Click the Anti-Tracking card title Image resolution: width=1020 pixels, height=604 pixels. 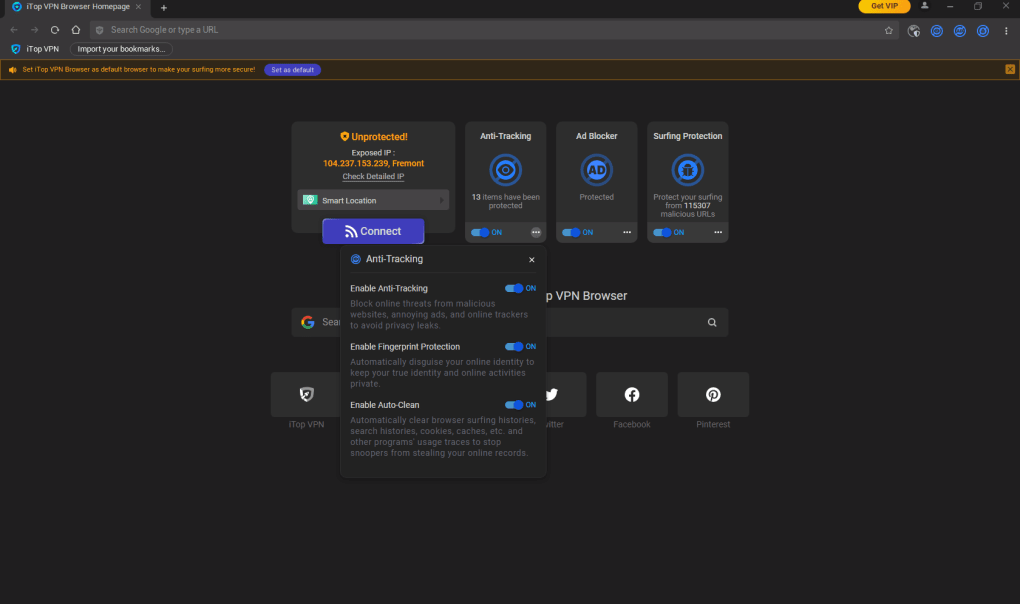pyautogui.click(x=505, y=136)
